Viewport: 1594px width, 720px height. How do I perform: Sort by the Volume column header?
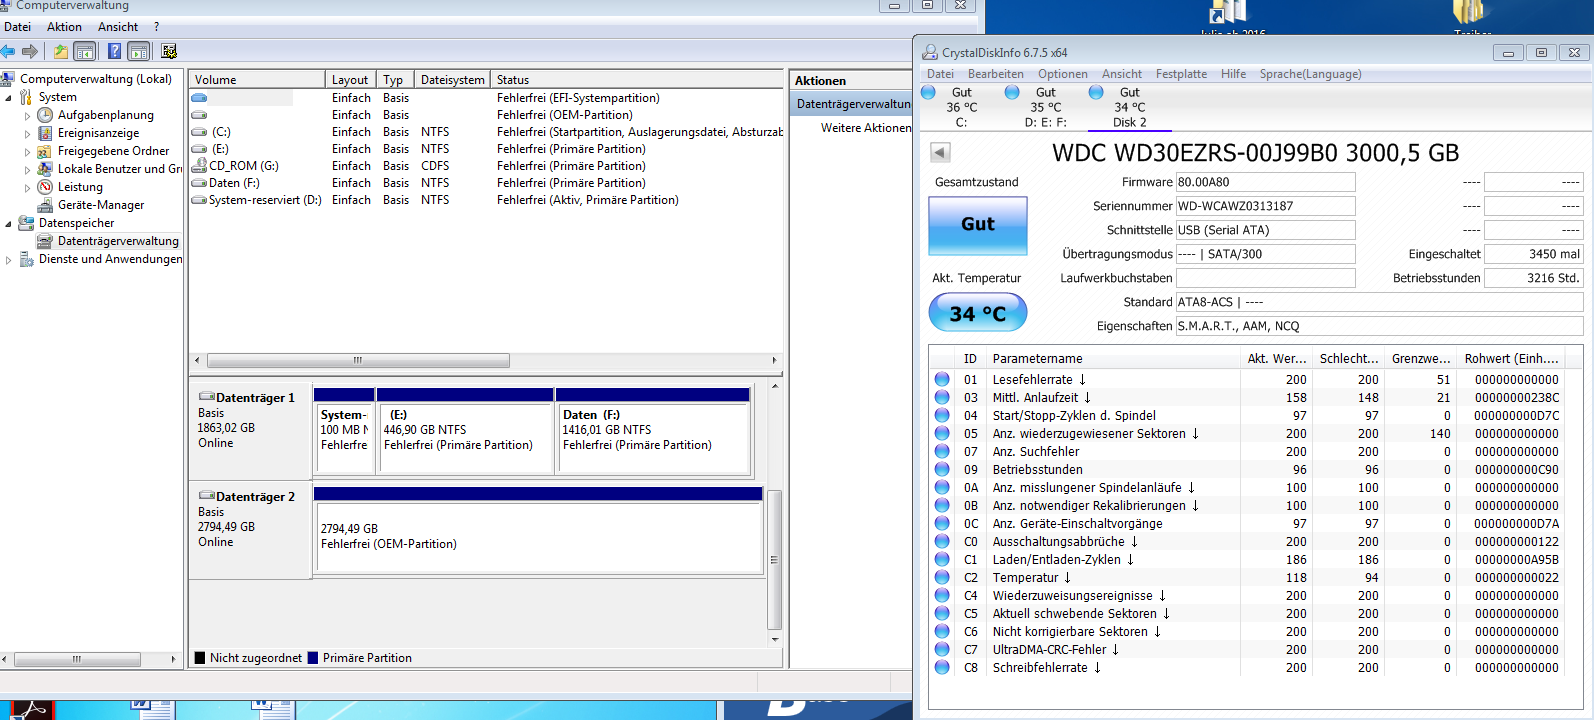tap(257, 80)
